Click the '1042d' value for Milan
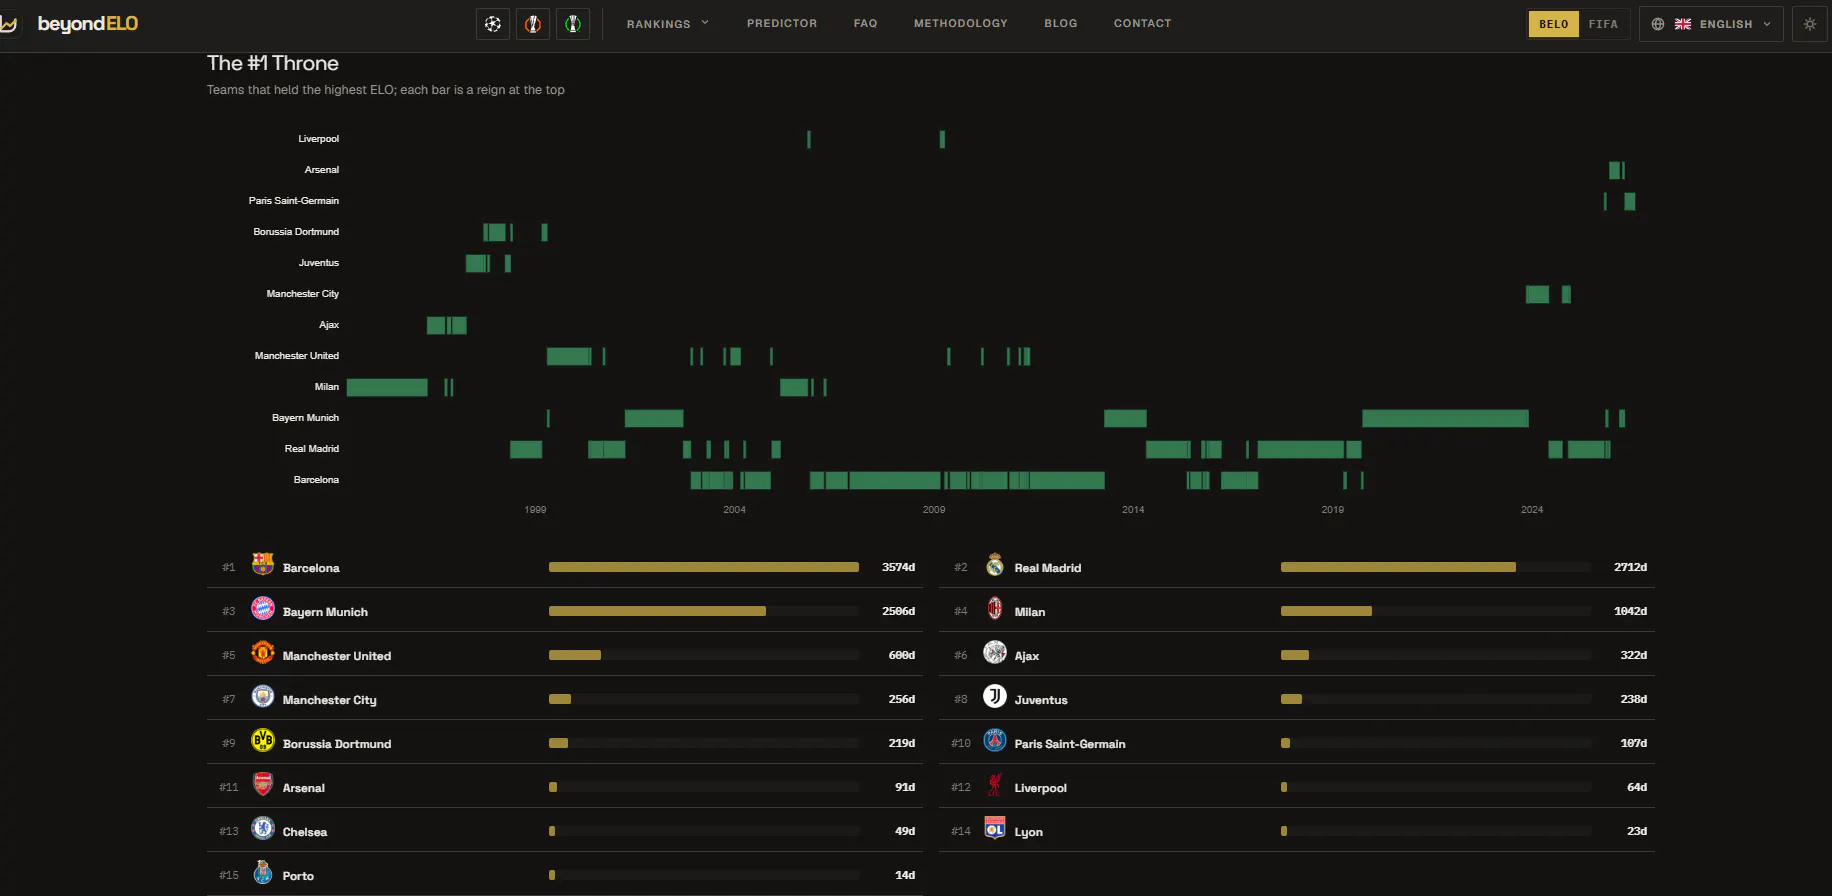1832x896 pixels. pyautogui.click(x=1630, y=611)
